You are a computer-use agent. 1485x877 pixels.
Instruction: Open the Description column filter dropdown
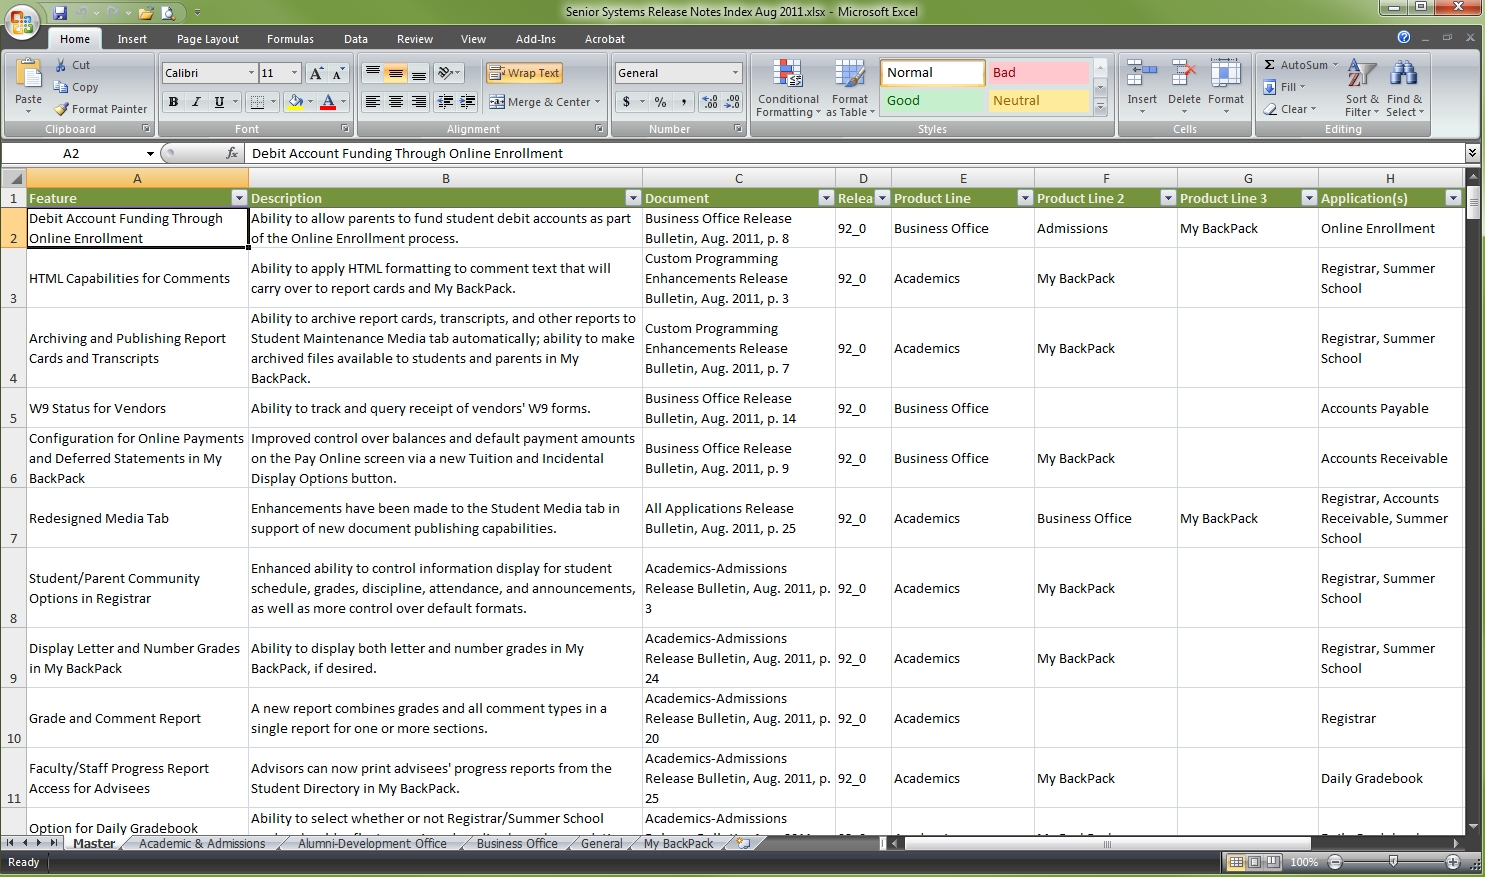coord(633,198)
